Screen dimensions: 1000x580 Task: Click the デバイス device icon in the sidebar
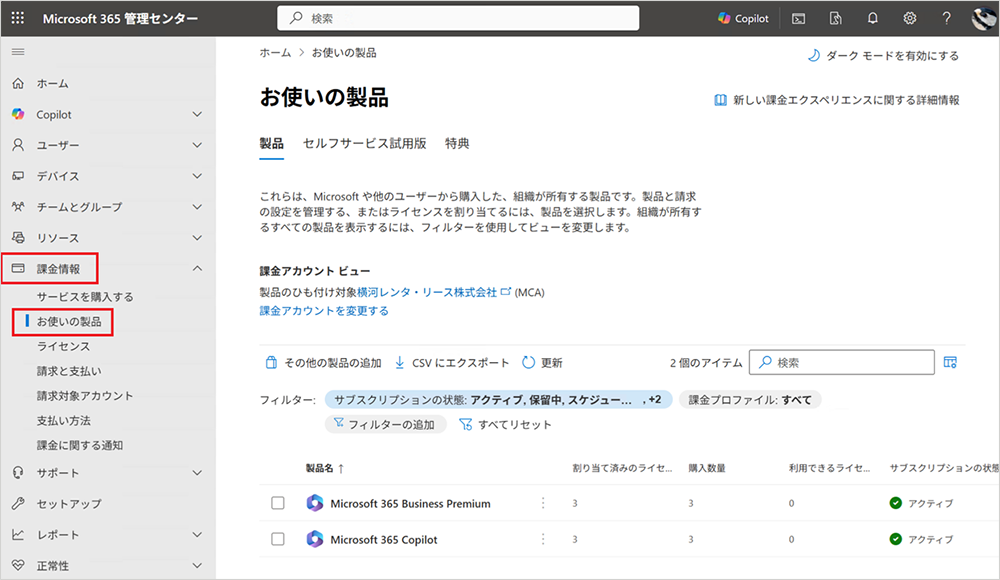18,175
